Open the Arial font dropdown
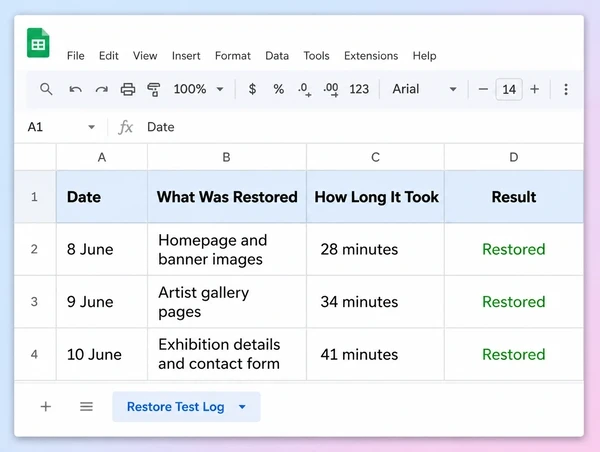The height and width of the screenshot is (452, 600). pyautogui.click(x=424, y=89)
